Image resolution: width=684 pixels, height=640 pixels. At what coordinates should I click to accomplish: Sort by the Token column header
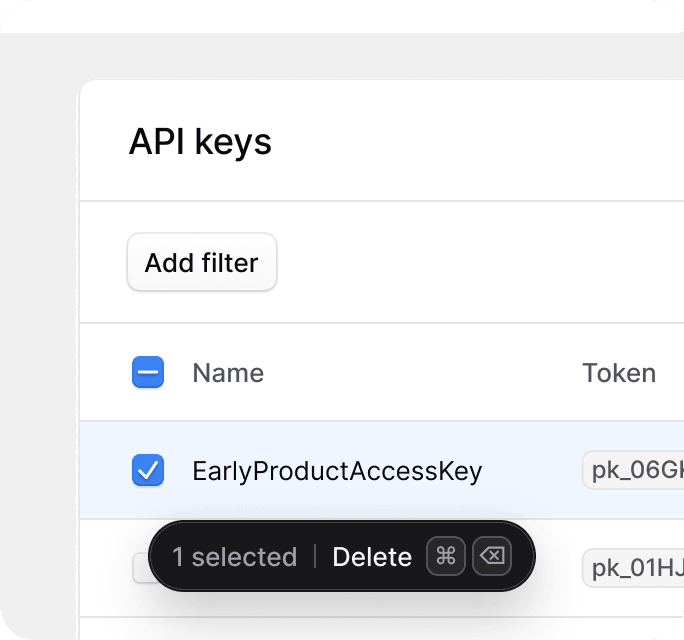pyautogui.click(x=619, y=373)
